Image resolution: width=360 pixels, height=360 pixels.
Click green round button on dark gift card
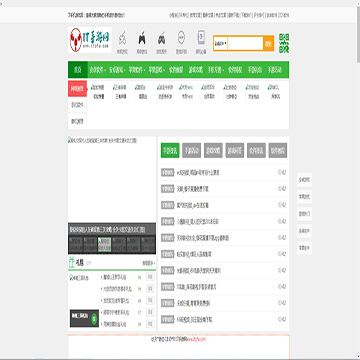click(x=94, y=318)
